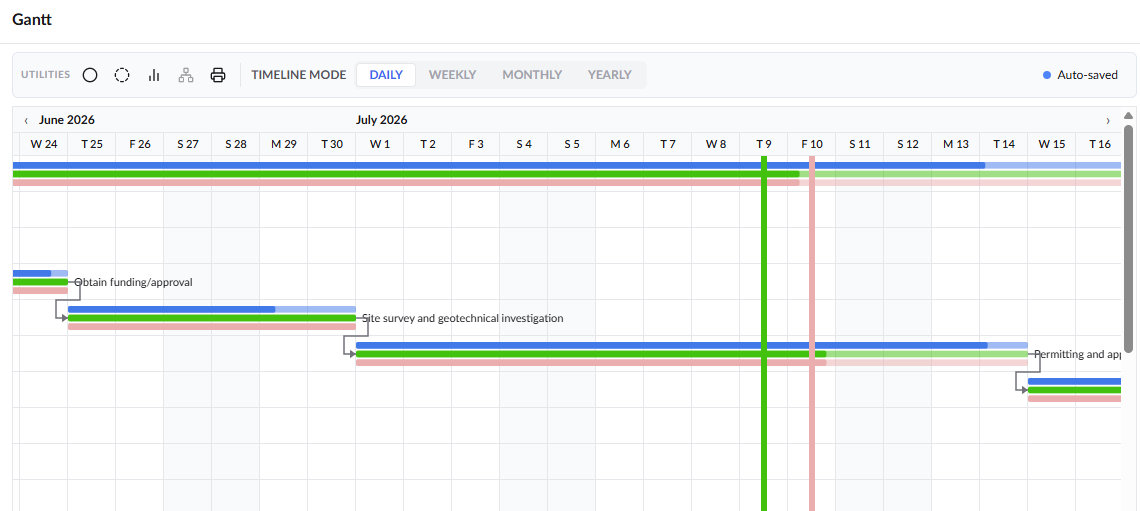Click the T 25 day header
The width and height of the screenshot is (1140, 511).
point(92,144)
